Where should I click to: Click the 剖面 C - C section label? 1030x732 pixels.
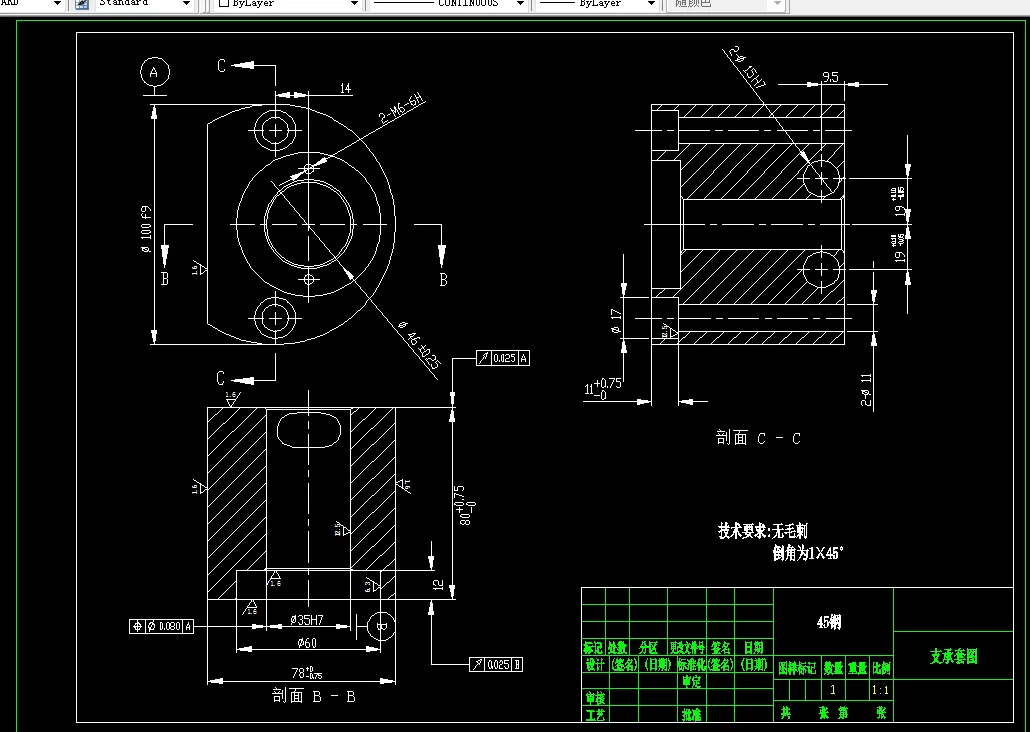pyautogui.click(x=758, y=438)
